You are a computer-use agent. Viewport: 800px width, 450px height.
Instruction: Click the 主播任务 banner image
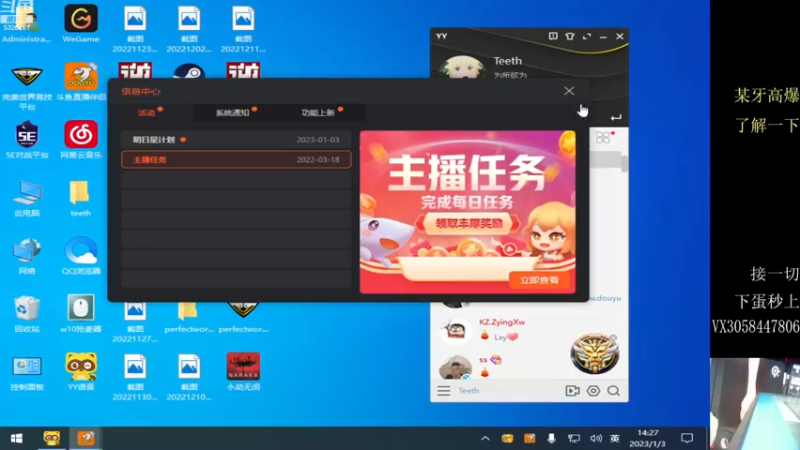467,212
